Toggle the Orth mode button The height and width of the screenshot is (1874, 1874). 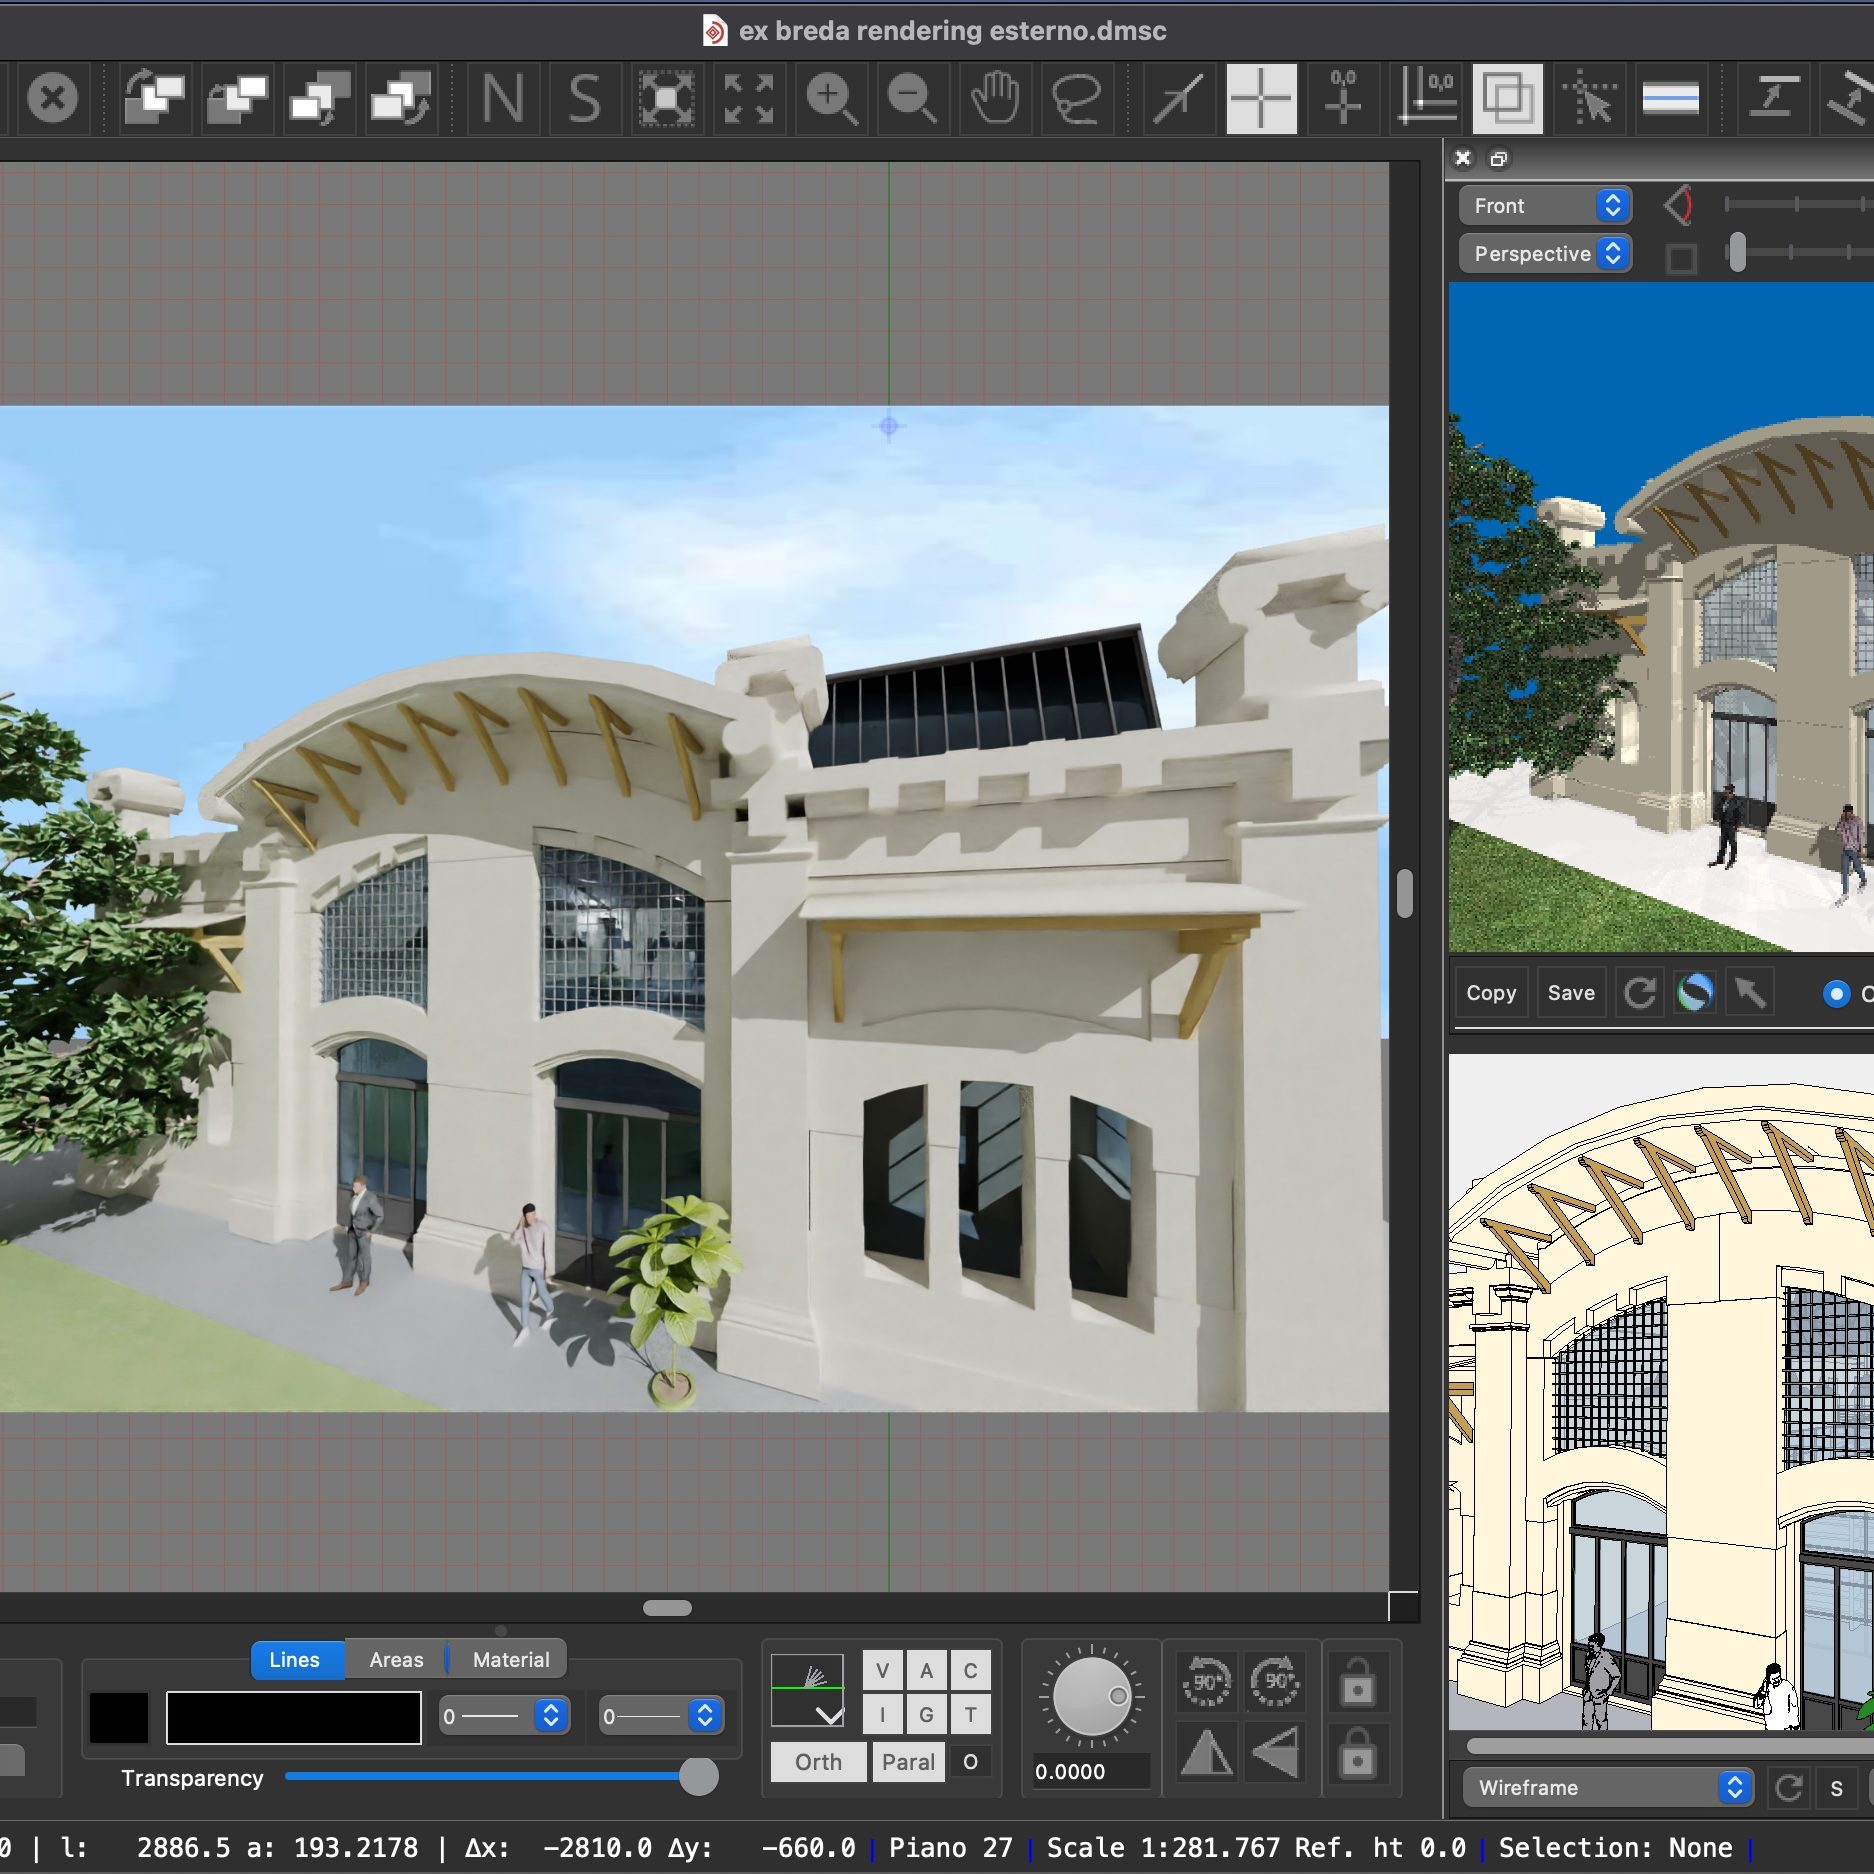(817, 1762)
